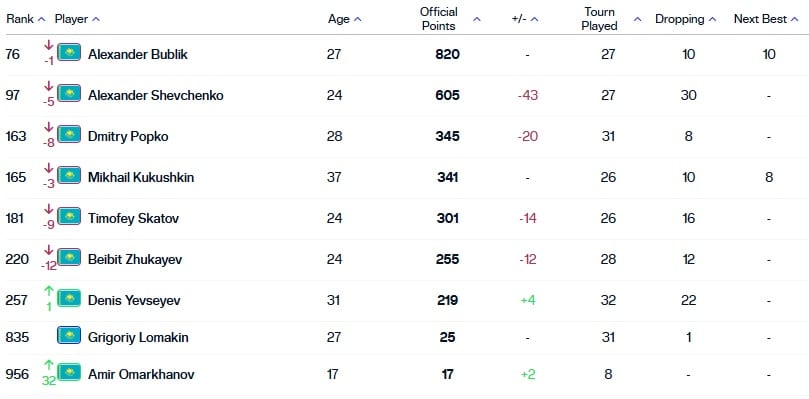Click flag icon beside Grigoriy Lomakin
Image resolution: width=809 pixels, height=399 pixels.
(x=69, y=335)
